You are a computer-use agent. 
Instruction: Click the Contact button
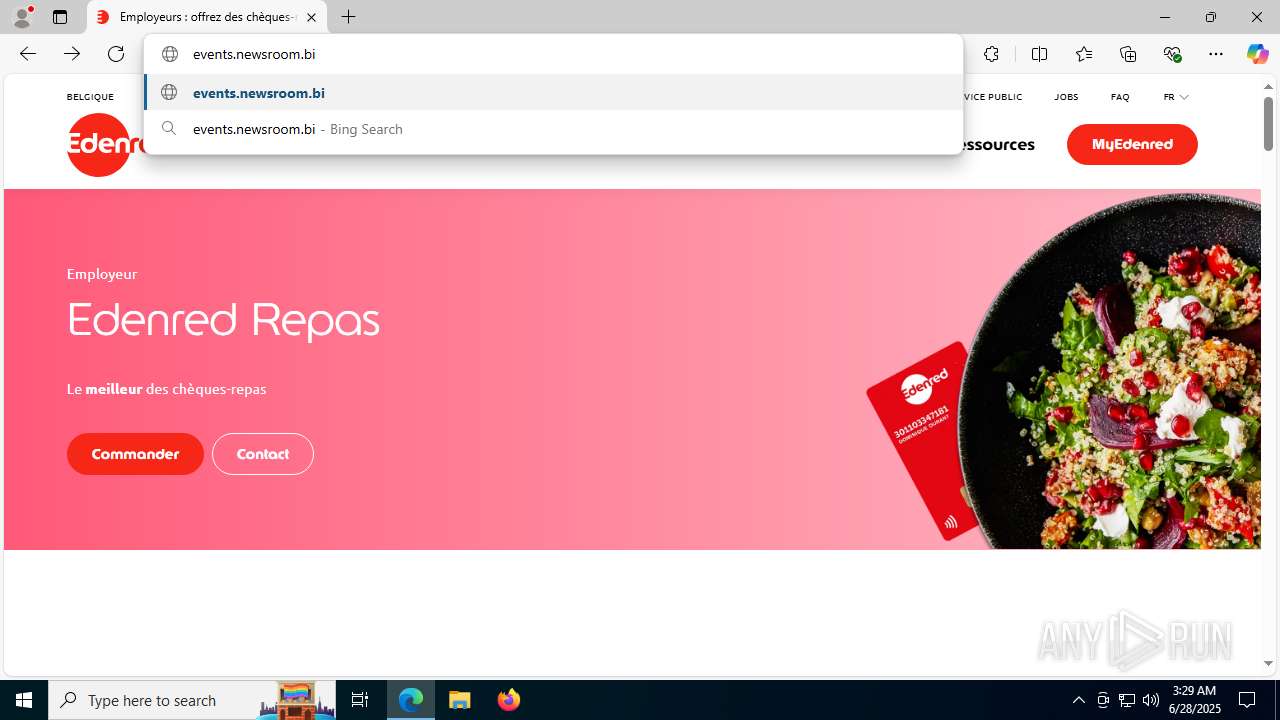(263, 454)
